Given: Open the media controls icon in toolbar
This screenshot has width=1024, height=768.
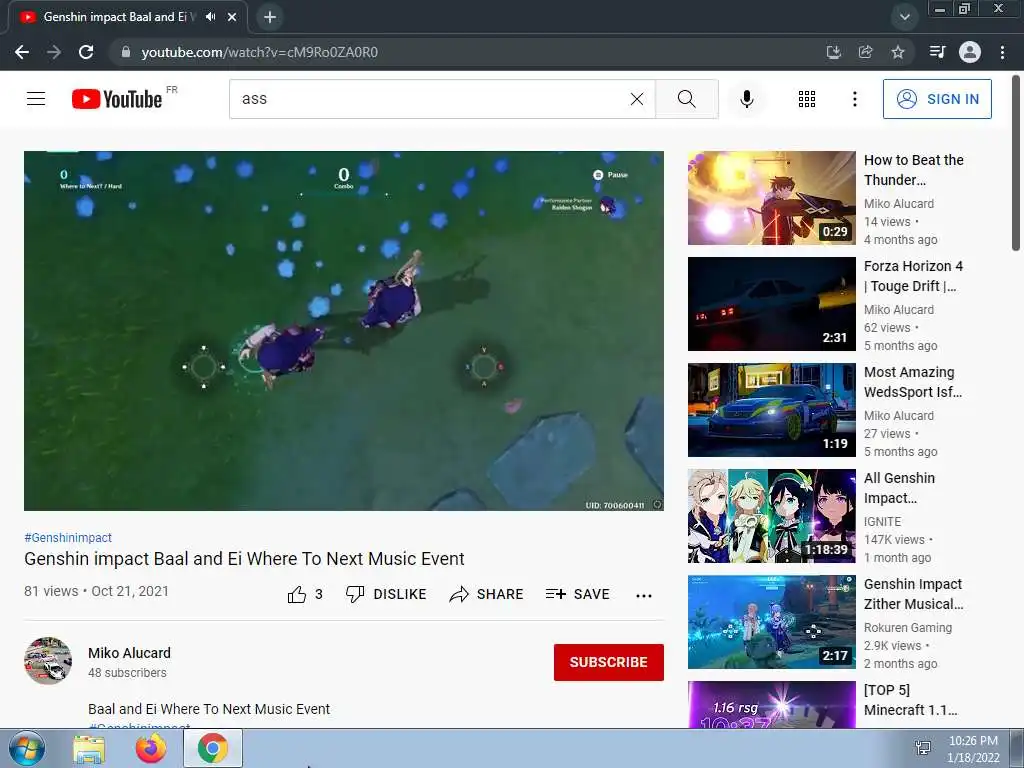Looking at the screenshot, I should coord(937,52).
